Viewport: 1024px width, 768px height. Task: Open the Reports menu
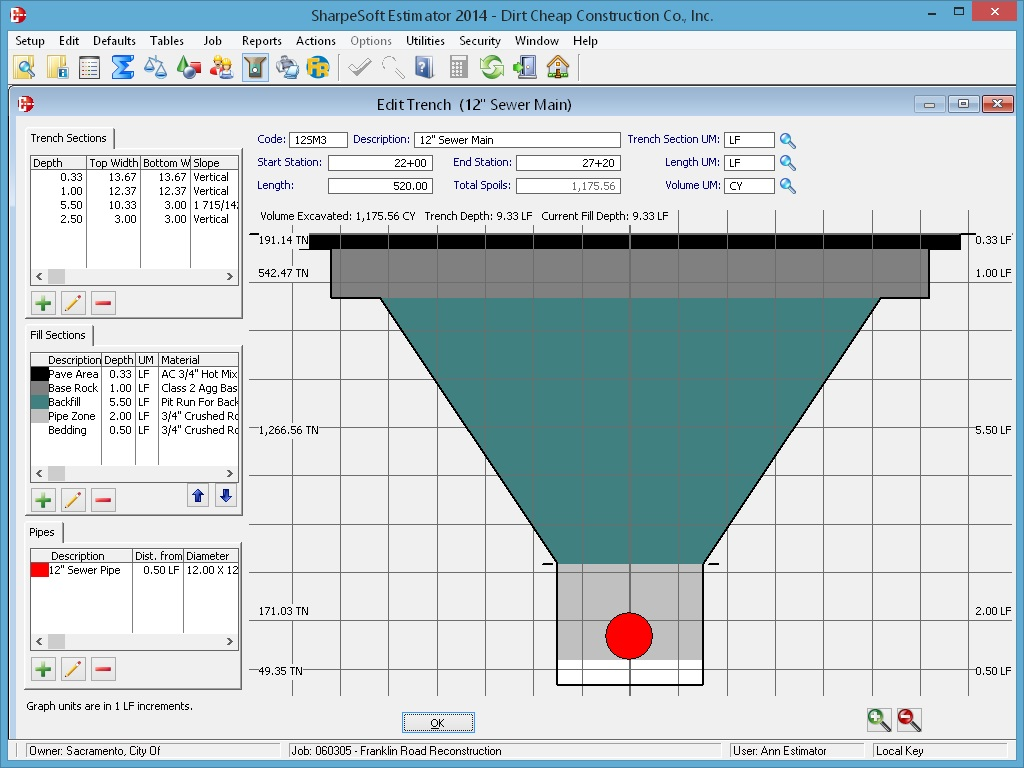pyautogui.click(x=261, y=41)
